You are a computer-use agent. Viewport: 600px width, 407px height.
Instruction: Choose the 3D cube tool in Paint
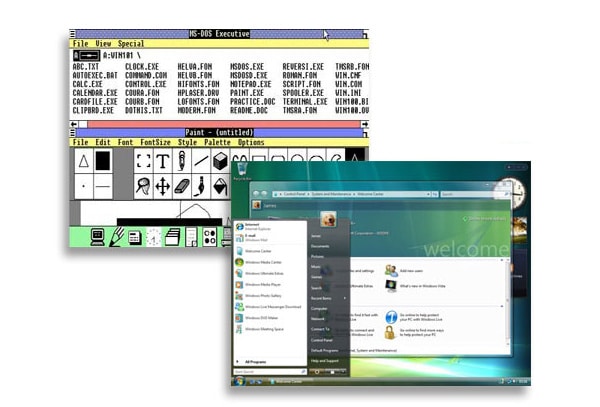click(220, 161)
